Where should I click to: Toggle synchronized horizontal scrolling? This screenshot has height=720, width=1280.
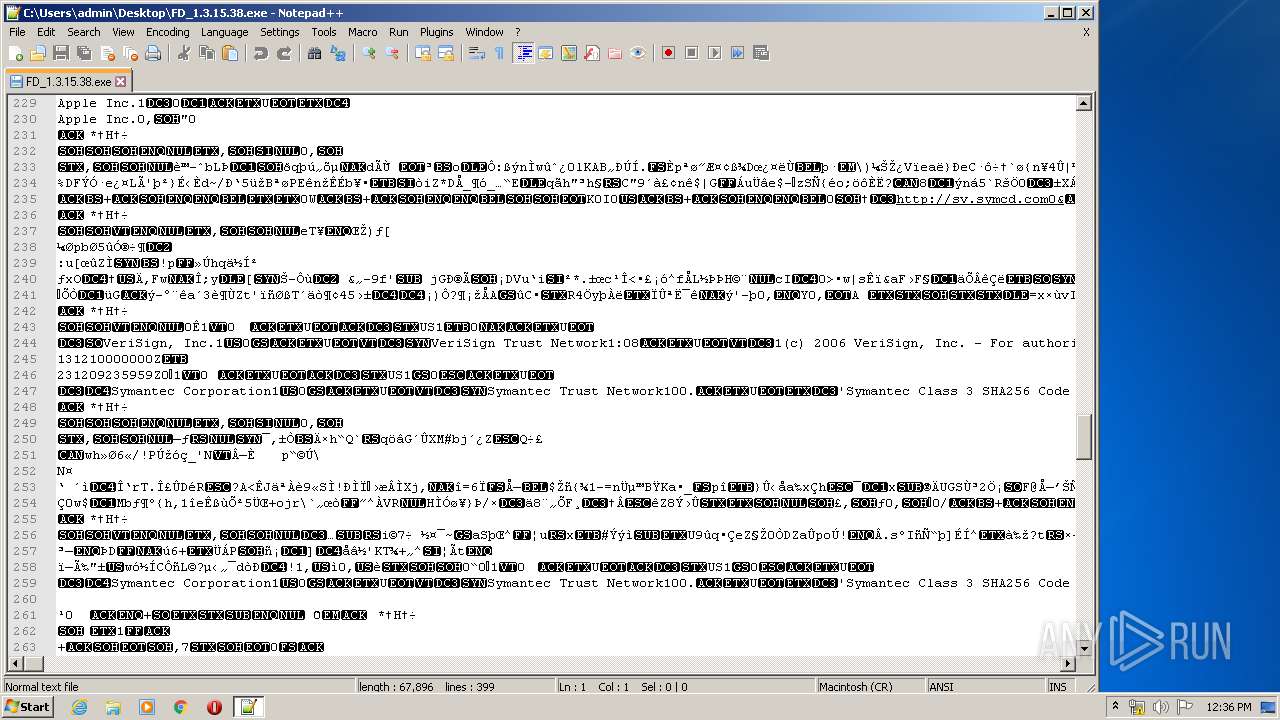[446, 53]
